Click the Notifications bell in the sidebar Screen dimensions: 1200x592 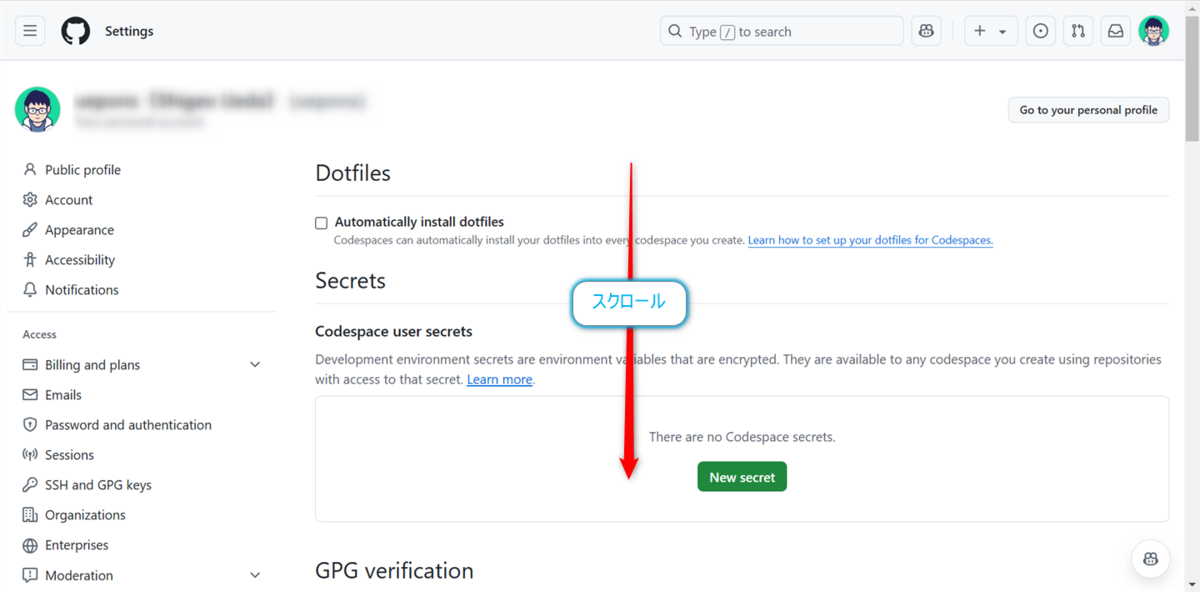click(31, 289)
